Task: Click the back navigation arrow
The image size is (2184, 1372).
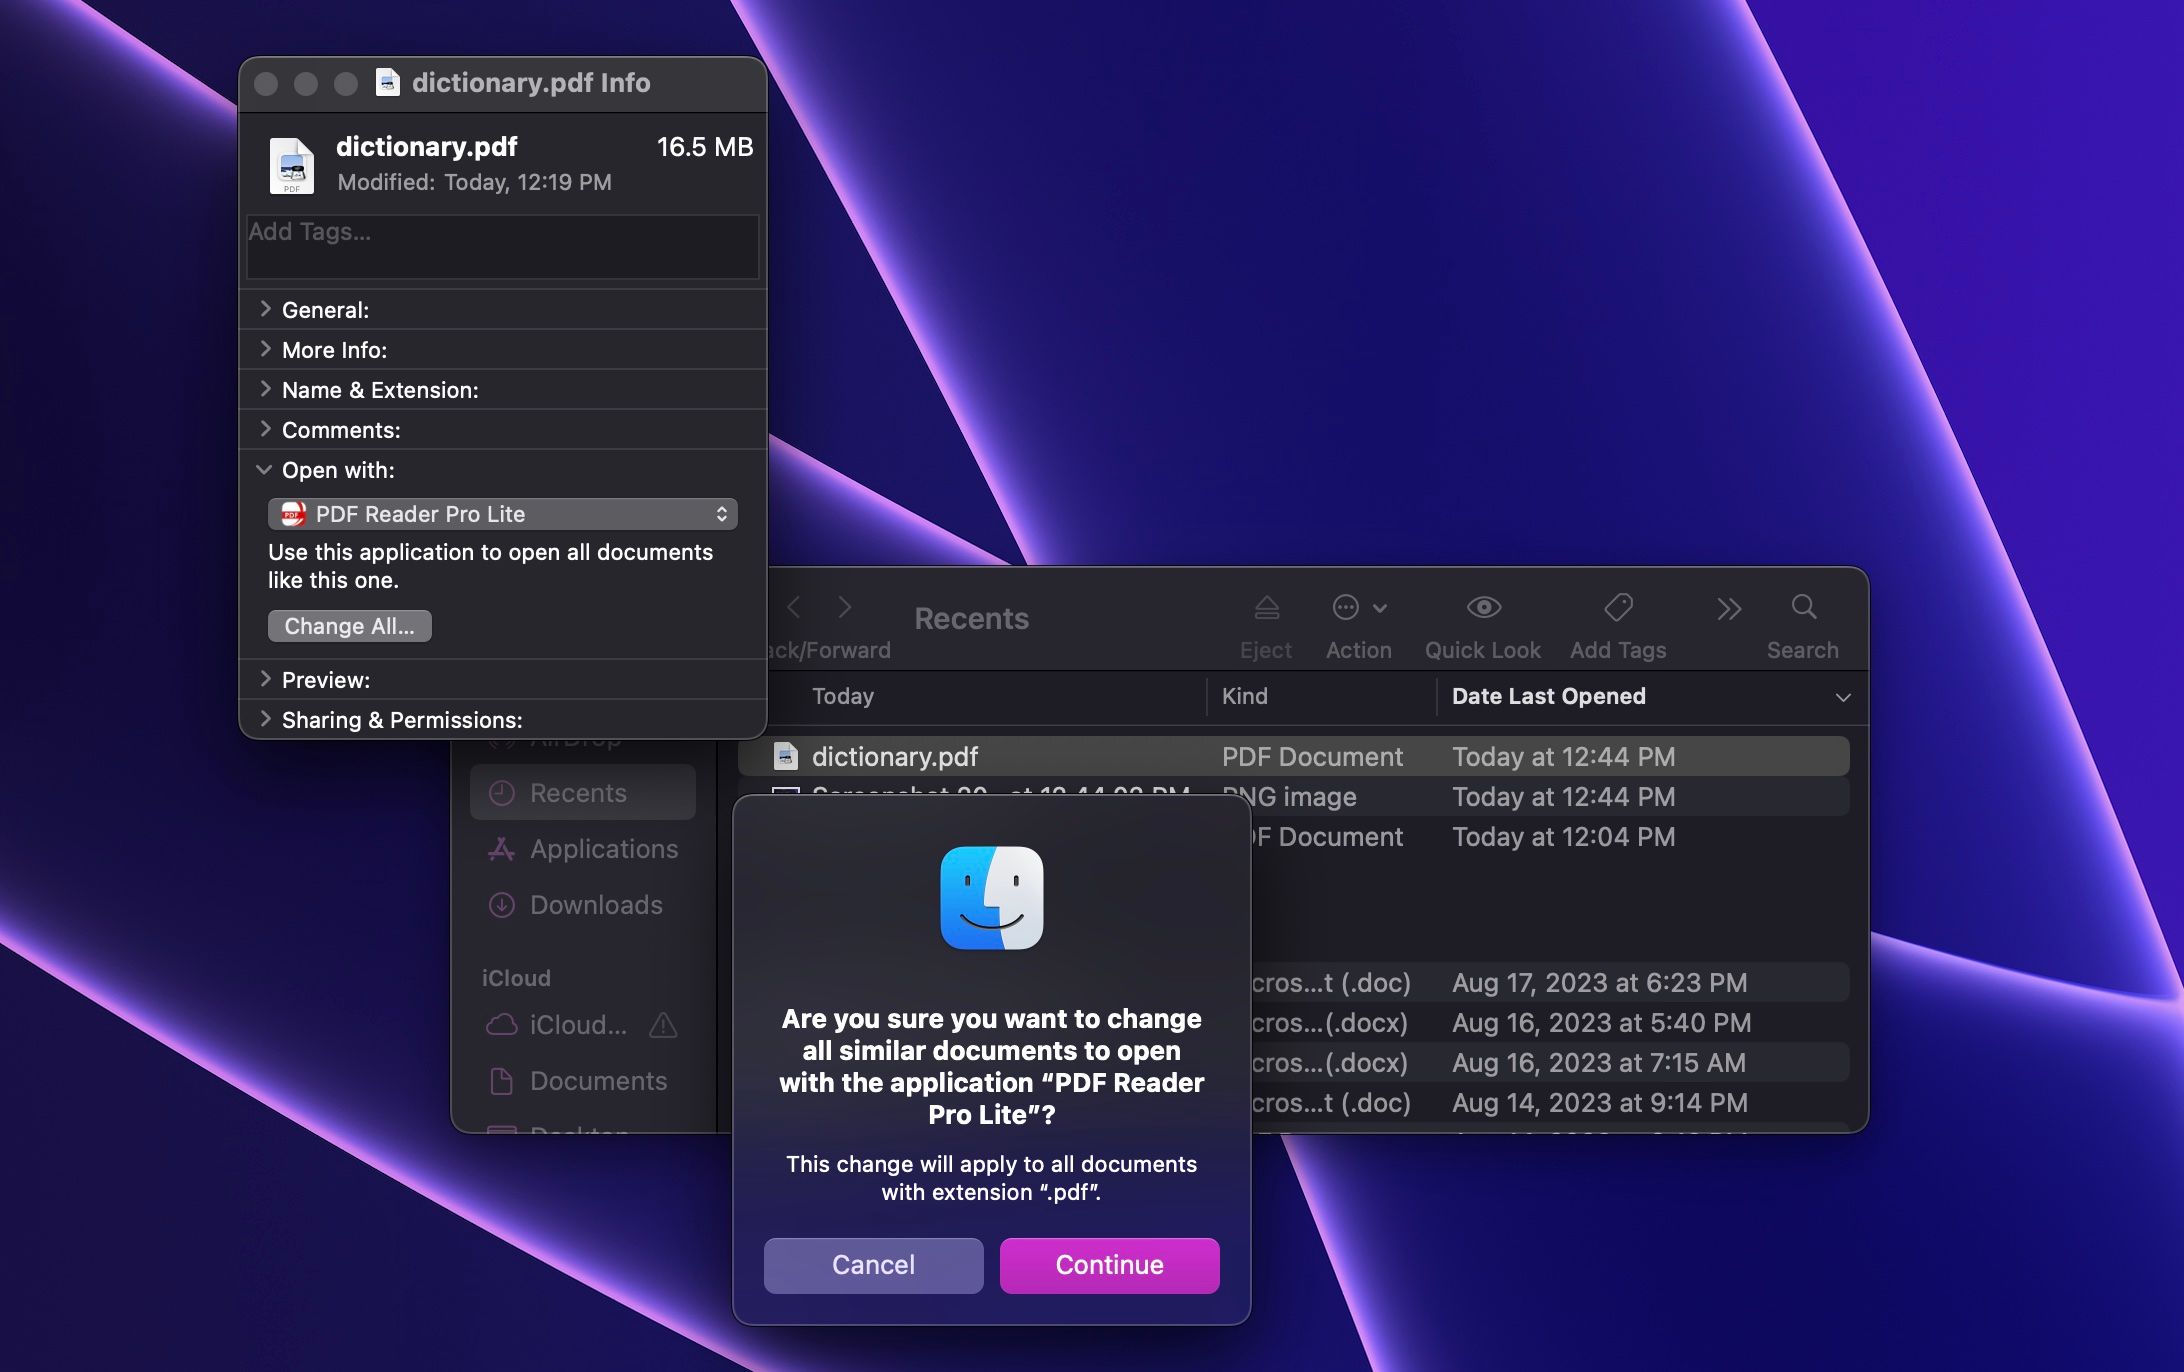Action: pyautogui.click(x=793, y=607)
